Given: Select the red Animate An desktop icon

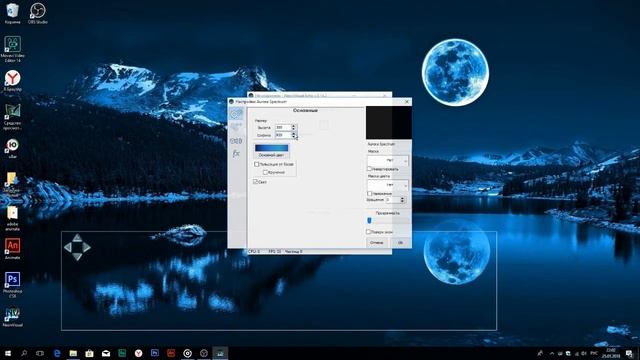Looking at the screenshot, I should (x=12, y=249).
